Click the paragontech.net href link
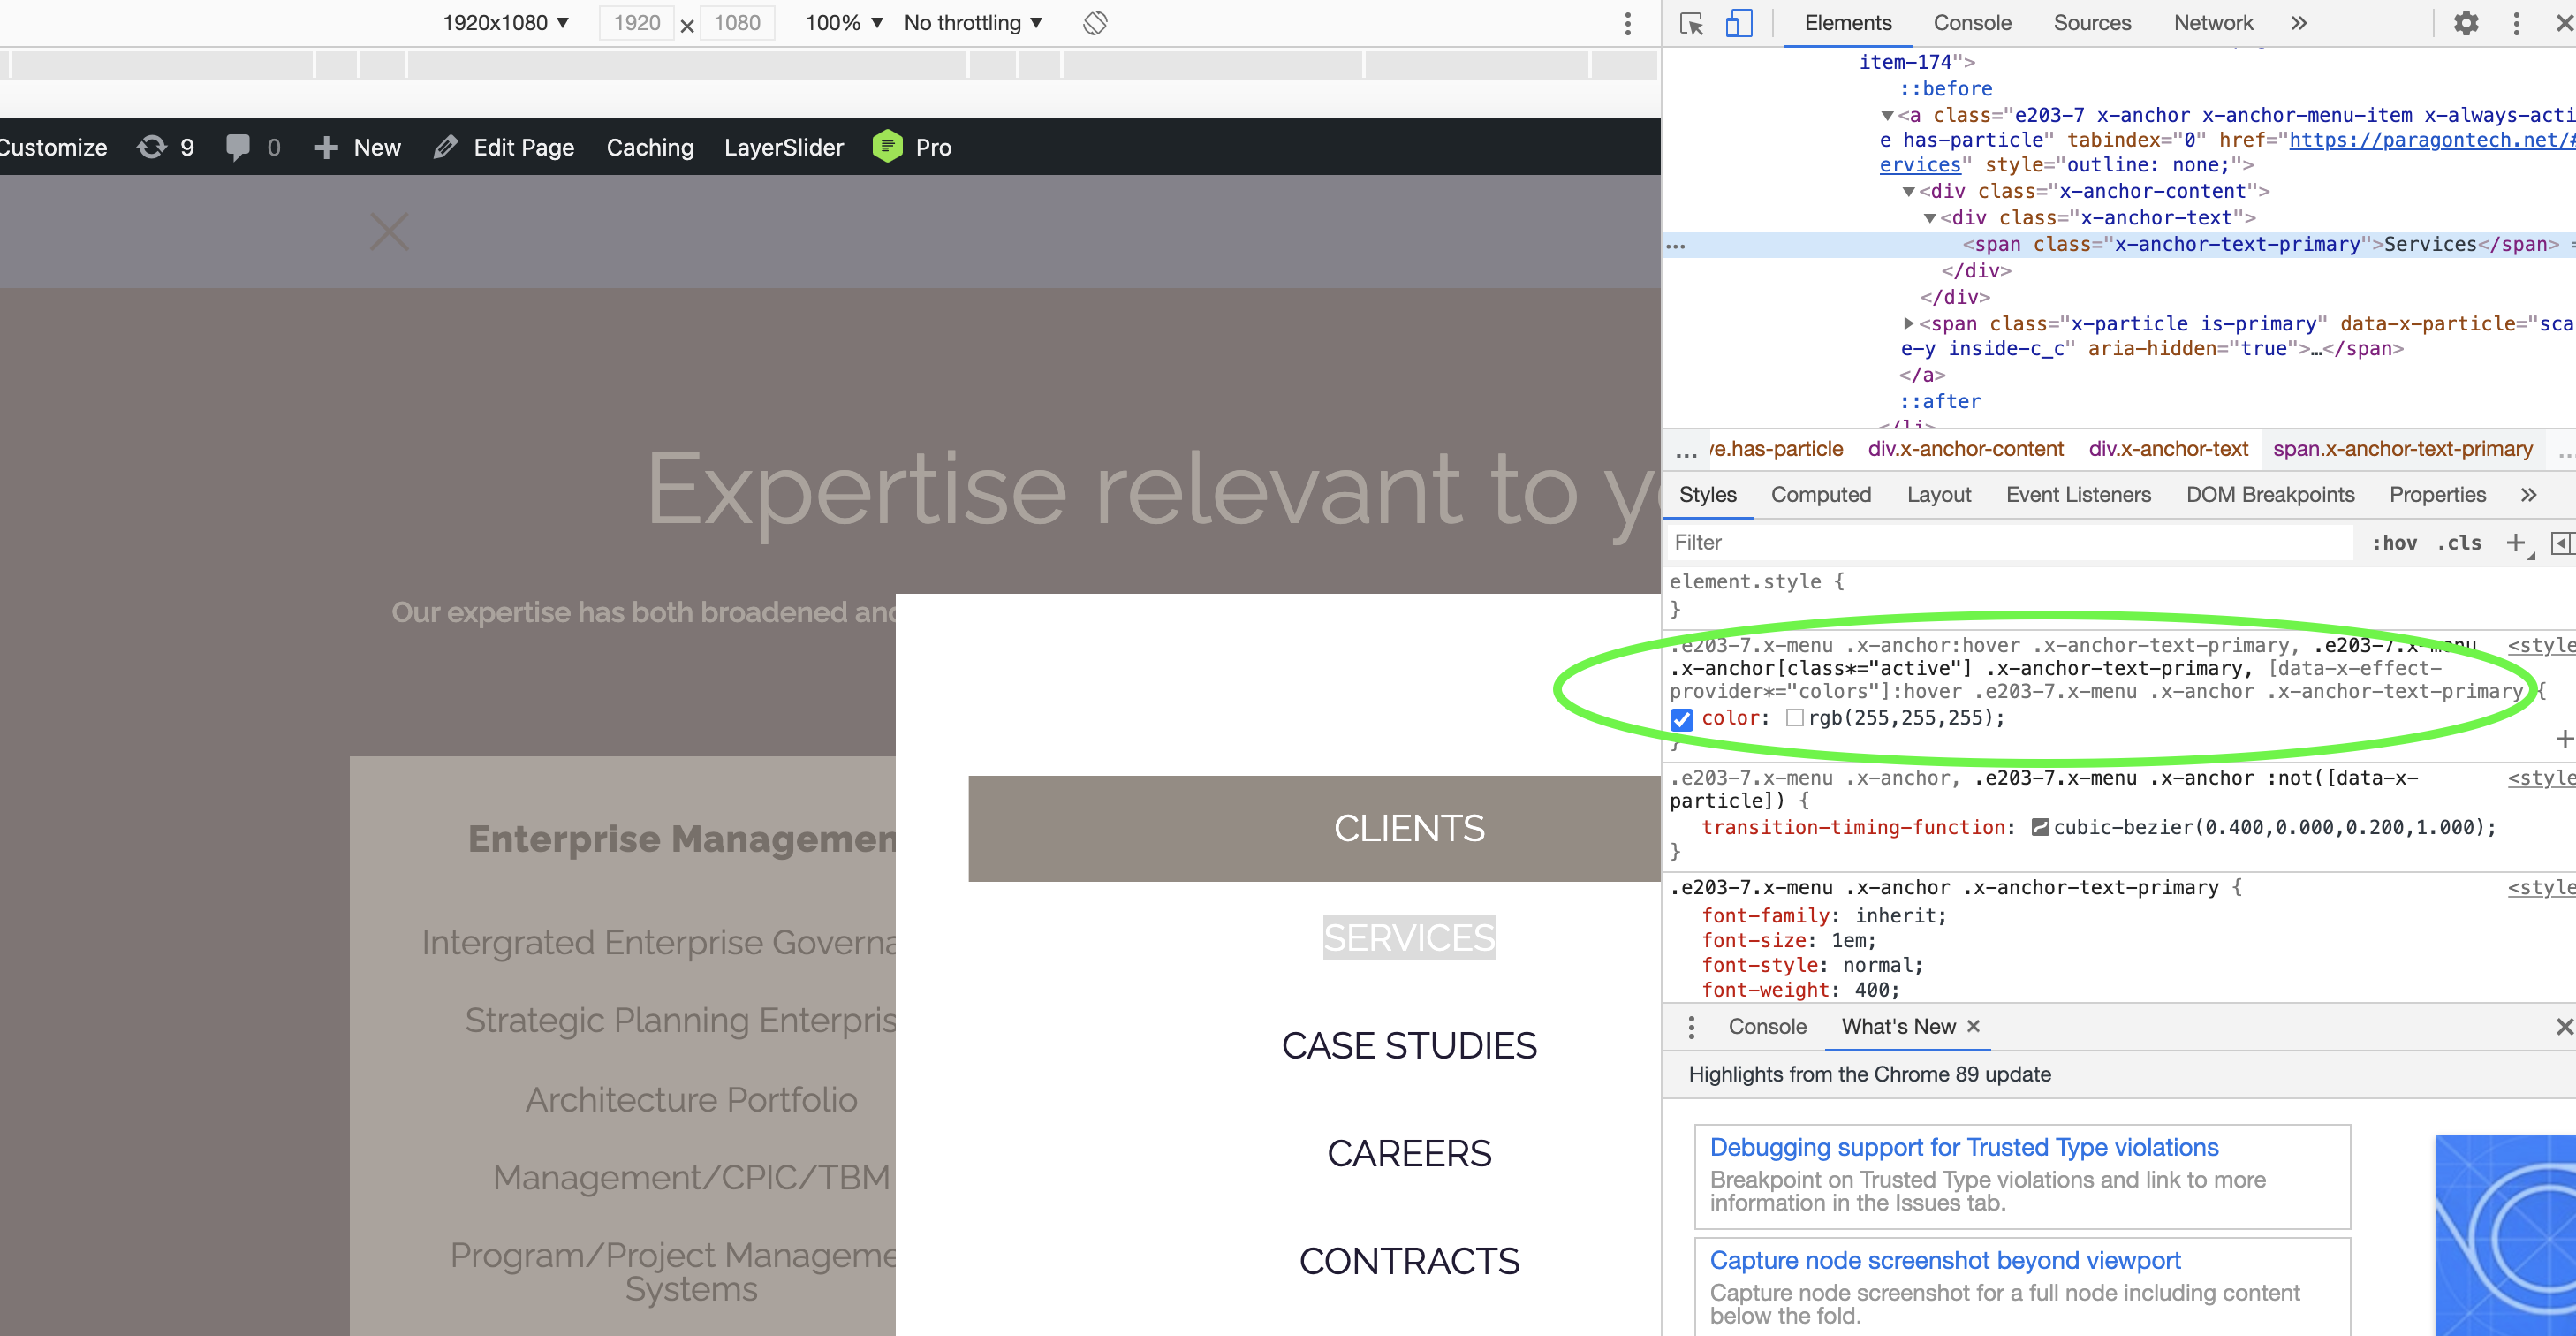Screen dimensions: 2576x1336 [x=2431, y=140]
